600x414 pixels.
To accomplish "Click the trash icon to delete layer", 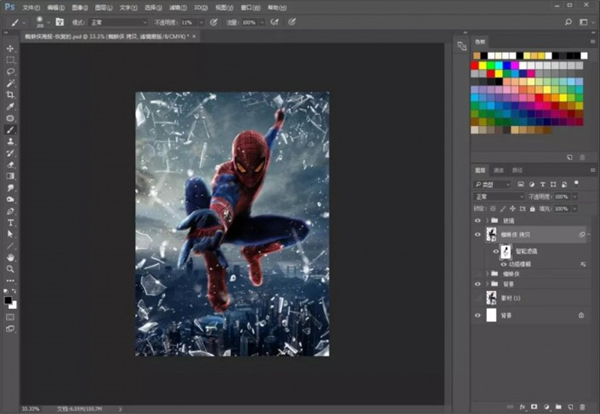I will click(x=583, y=407).
